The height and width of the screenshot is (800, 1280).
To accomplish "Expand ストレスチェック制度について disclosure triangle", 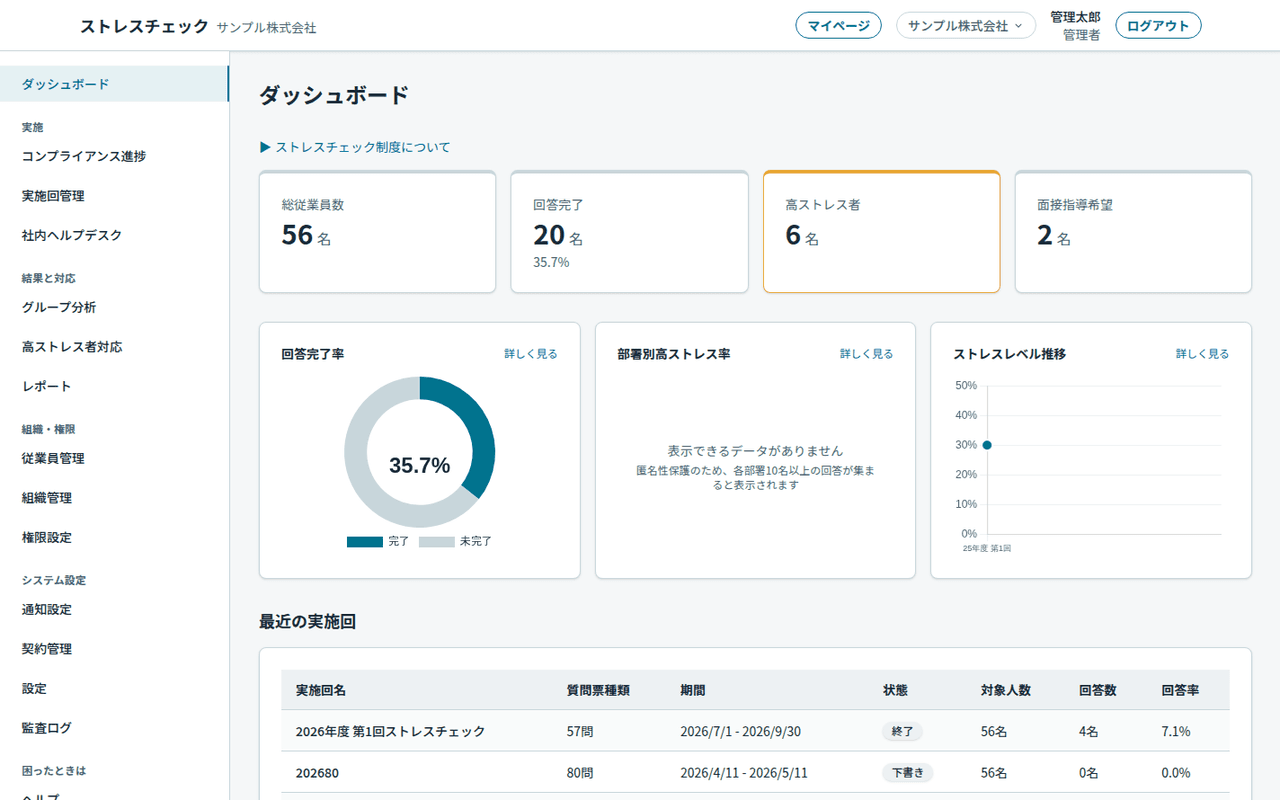I will click(x=355, y=147).
